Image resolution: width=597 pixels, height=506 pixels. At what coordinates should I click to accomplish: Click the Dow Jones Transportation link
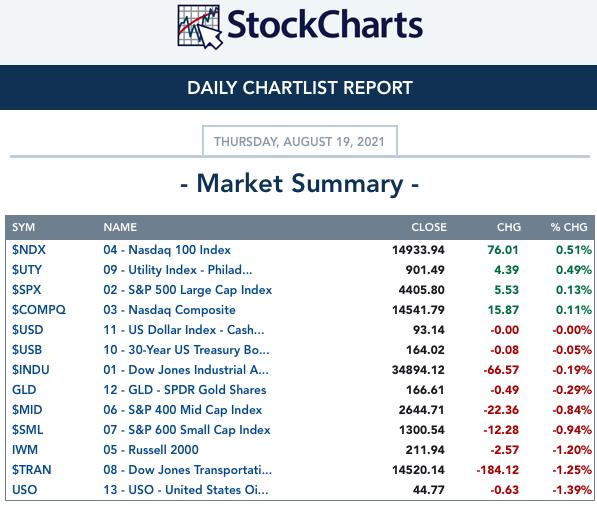(187, 469)
